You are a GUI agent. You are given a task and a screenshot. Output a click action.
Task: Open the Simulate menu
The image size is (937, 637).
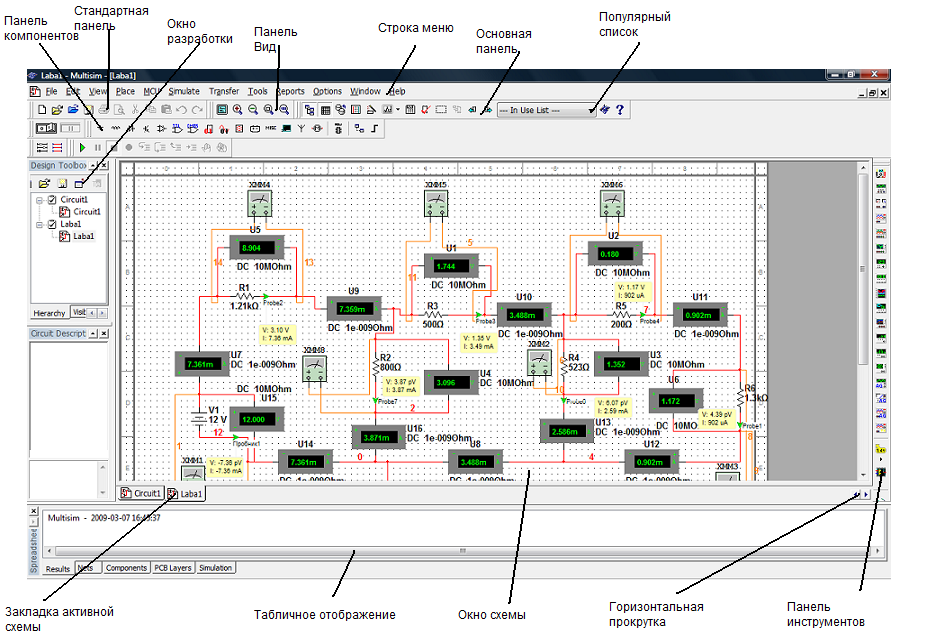coord(184,91)
